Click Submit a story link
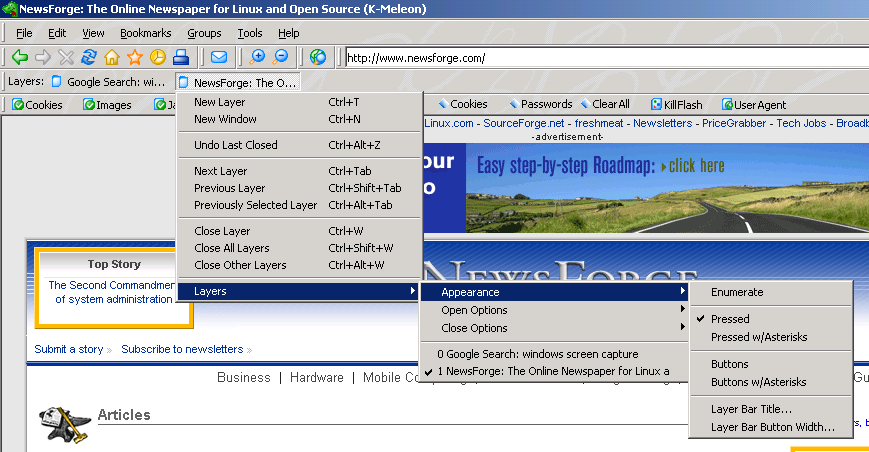Viewport: 869px width, 452px height. point(69,349)
